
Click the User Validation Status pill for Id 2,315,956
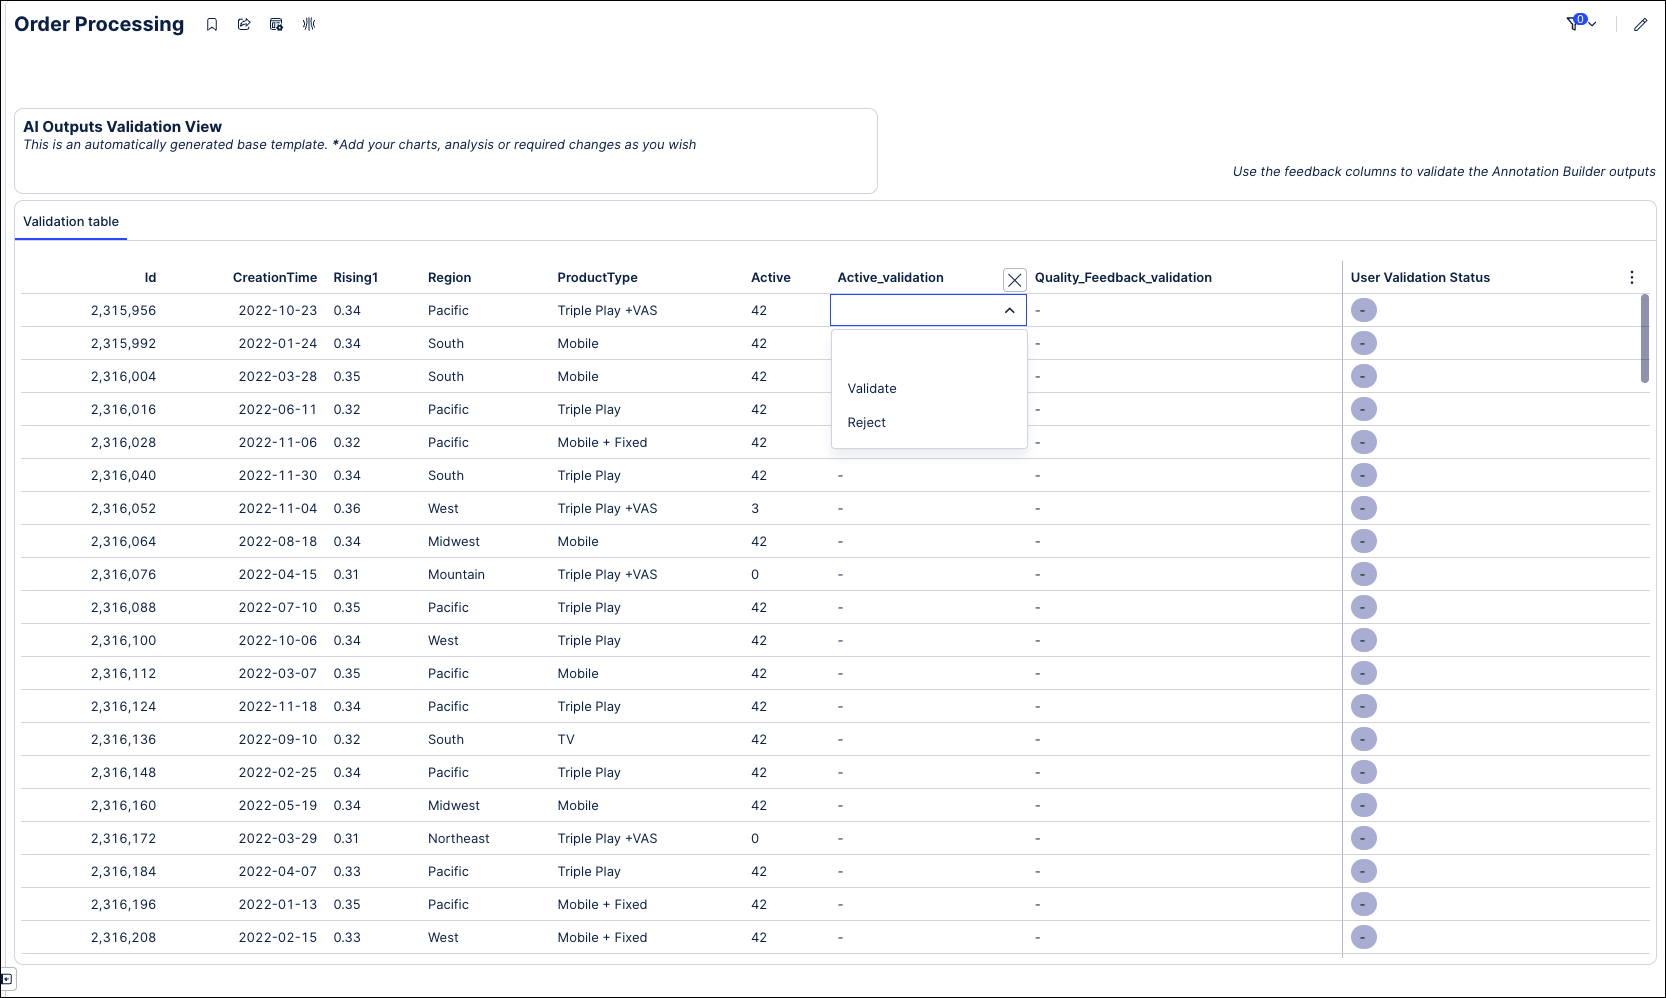1363,310
